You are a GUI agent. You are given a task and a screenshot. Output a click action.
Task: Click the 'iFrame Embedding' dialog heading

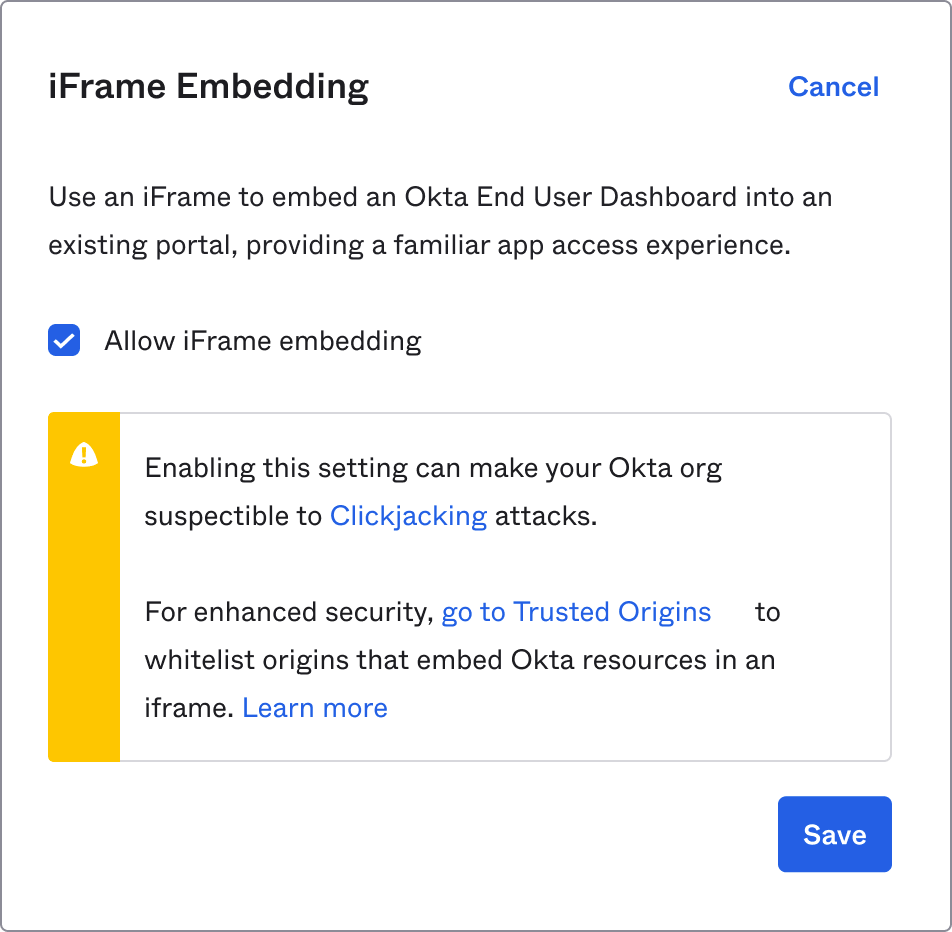(x=208, y=87)
